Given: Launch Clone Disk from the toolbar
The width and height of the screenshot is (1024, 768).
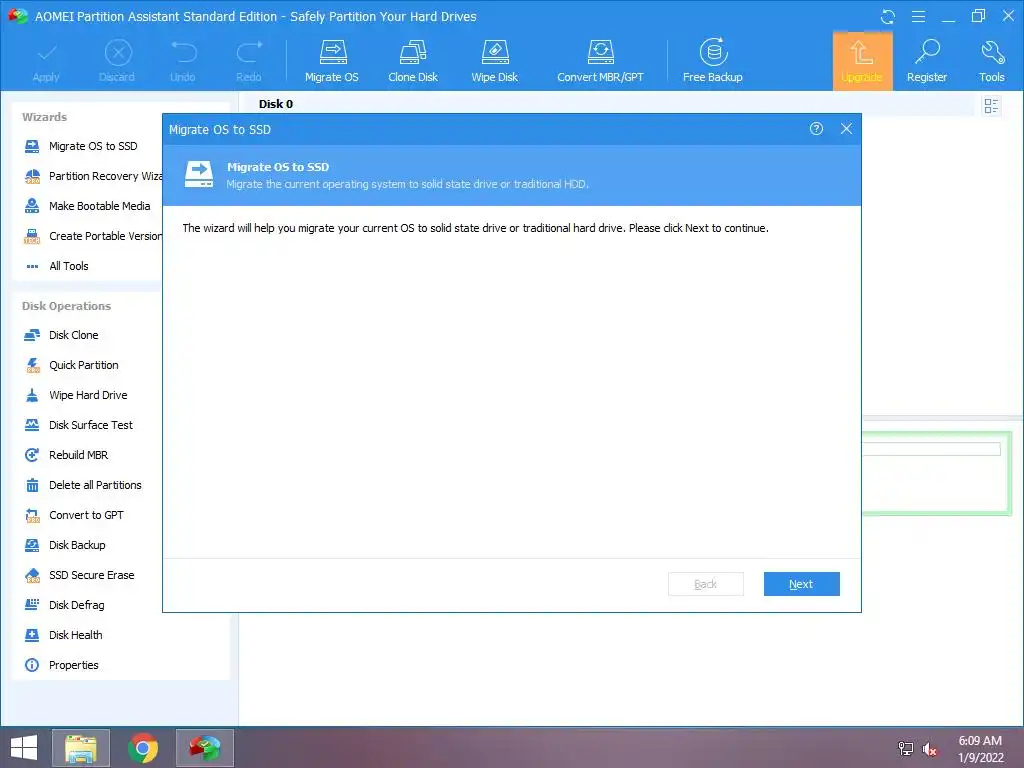Looking at the screenshot, I should 413,61.
